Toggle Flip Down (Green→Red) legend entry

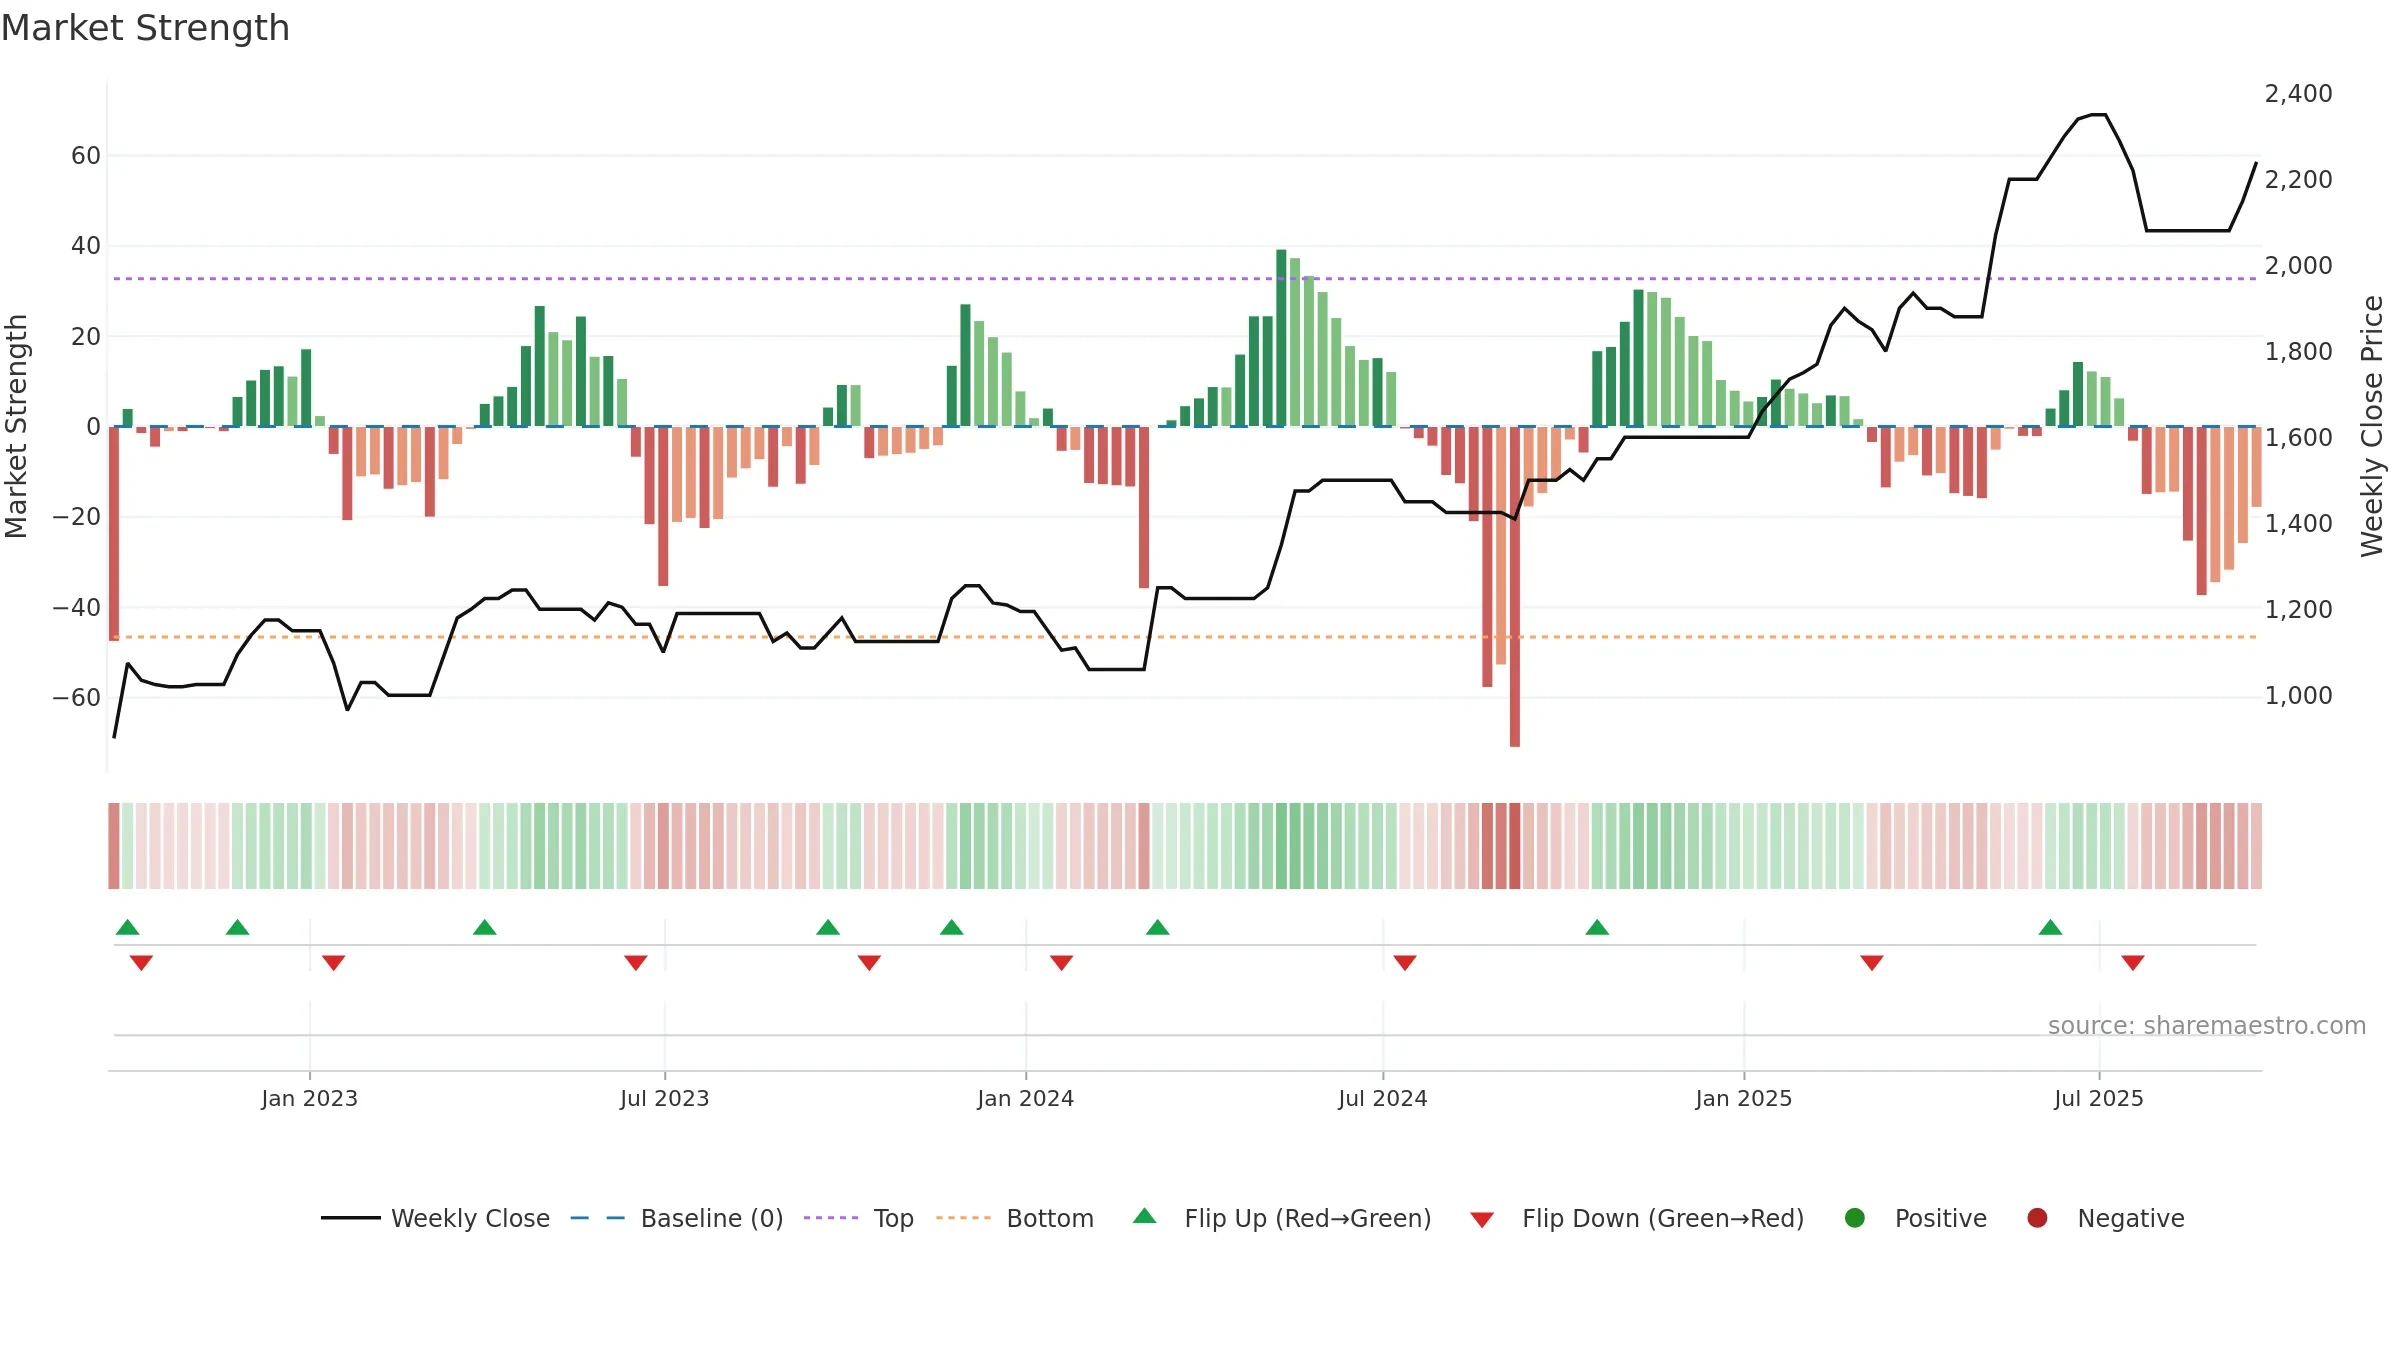click(1637, 1218)
